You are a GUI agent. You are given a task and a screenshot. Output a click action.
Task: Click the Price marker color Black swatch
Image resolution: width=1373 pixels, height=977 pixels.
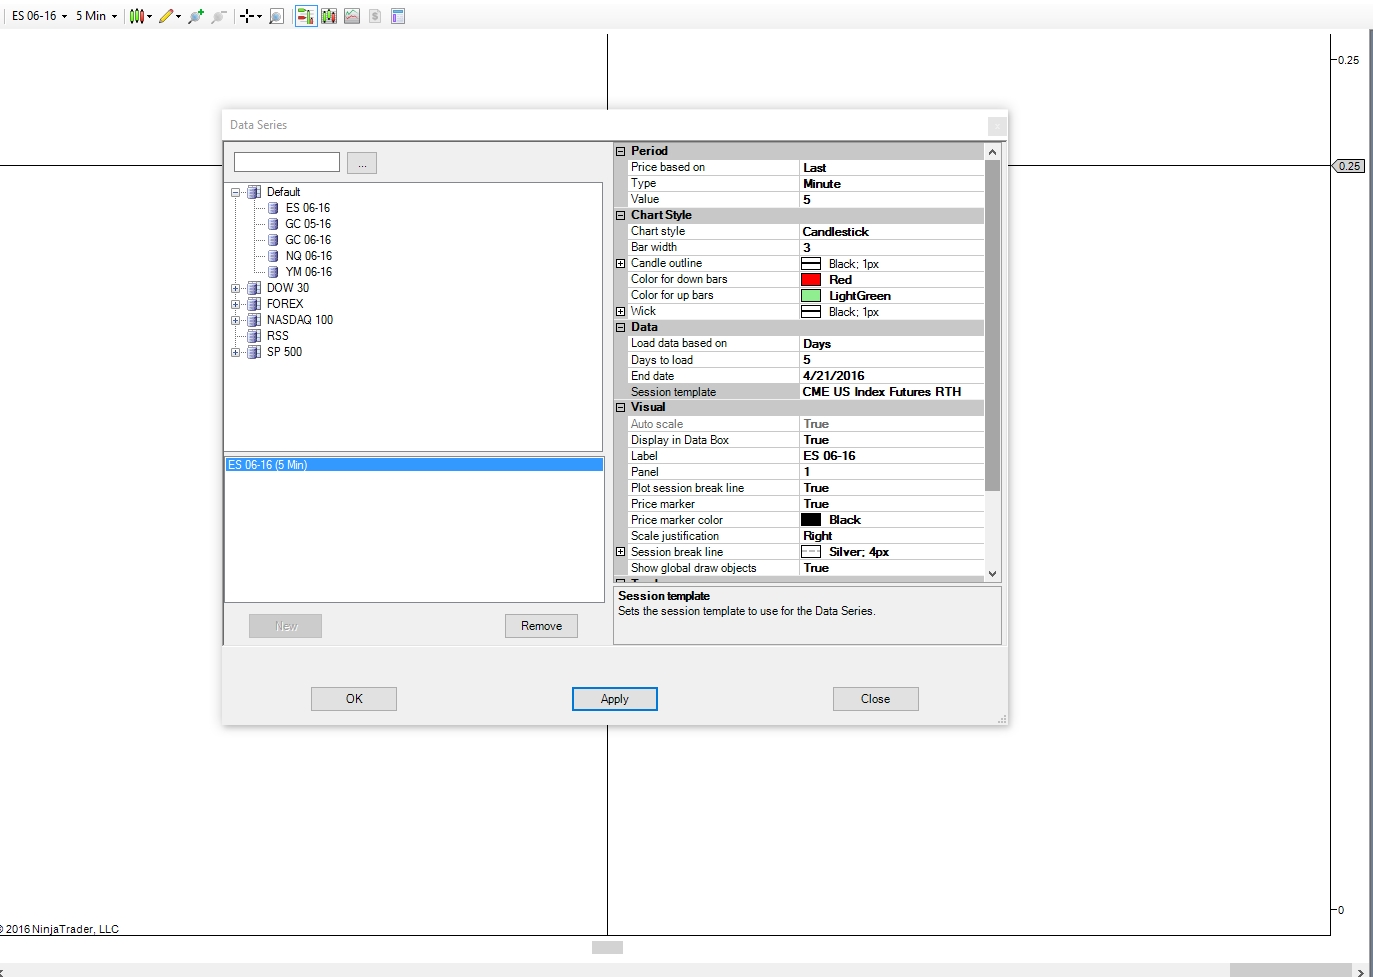coord(811,520)
